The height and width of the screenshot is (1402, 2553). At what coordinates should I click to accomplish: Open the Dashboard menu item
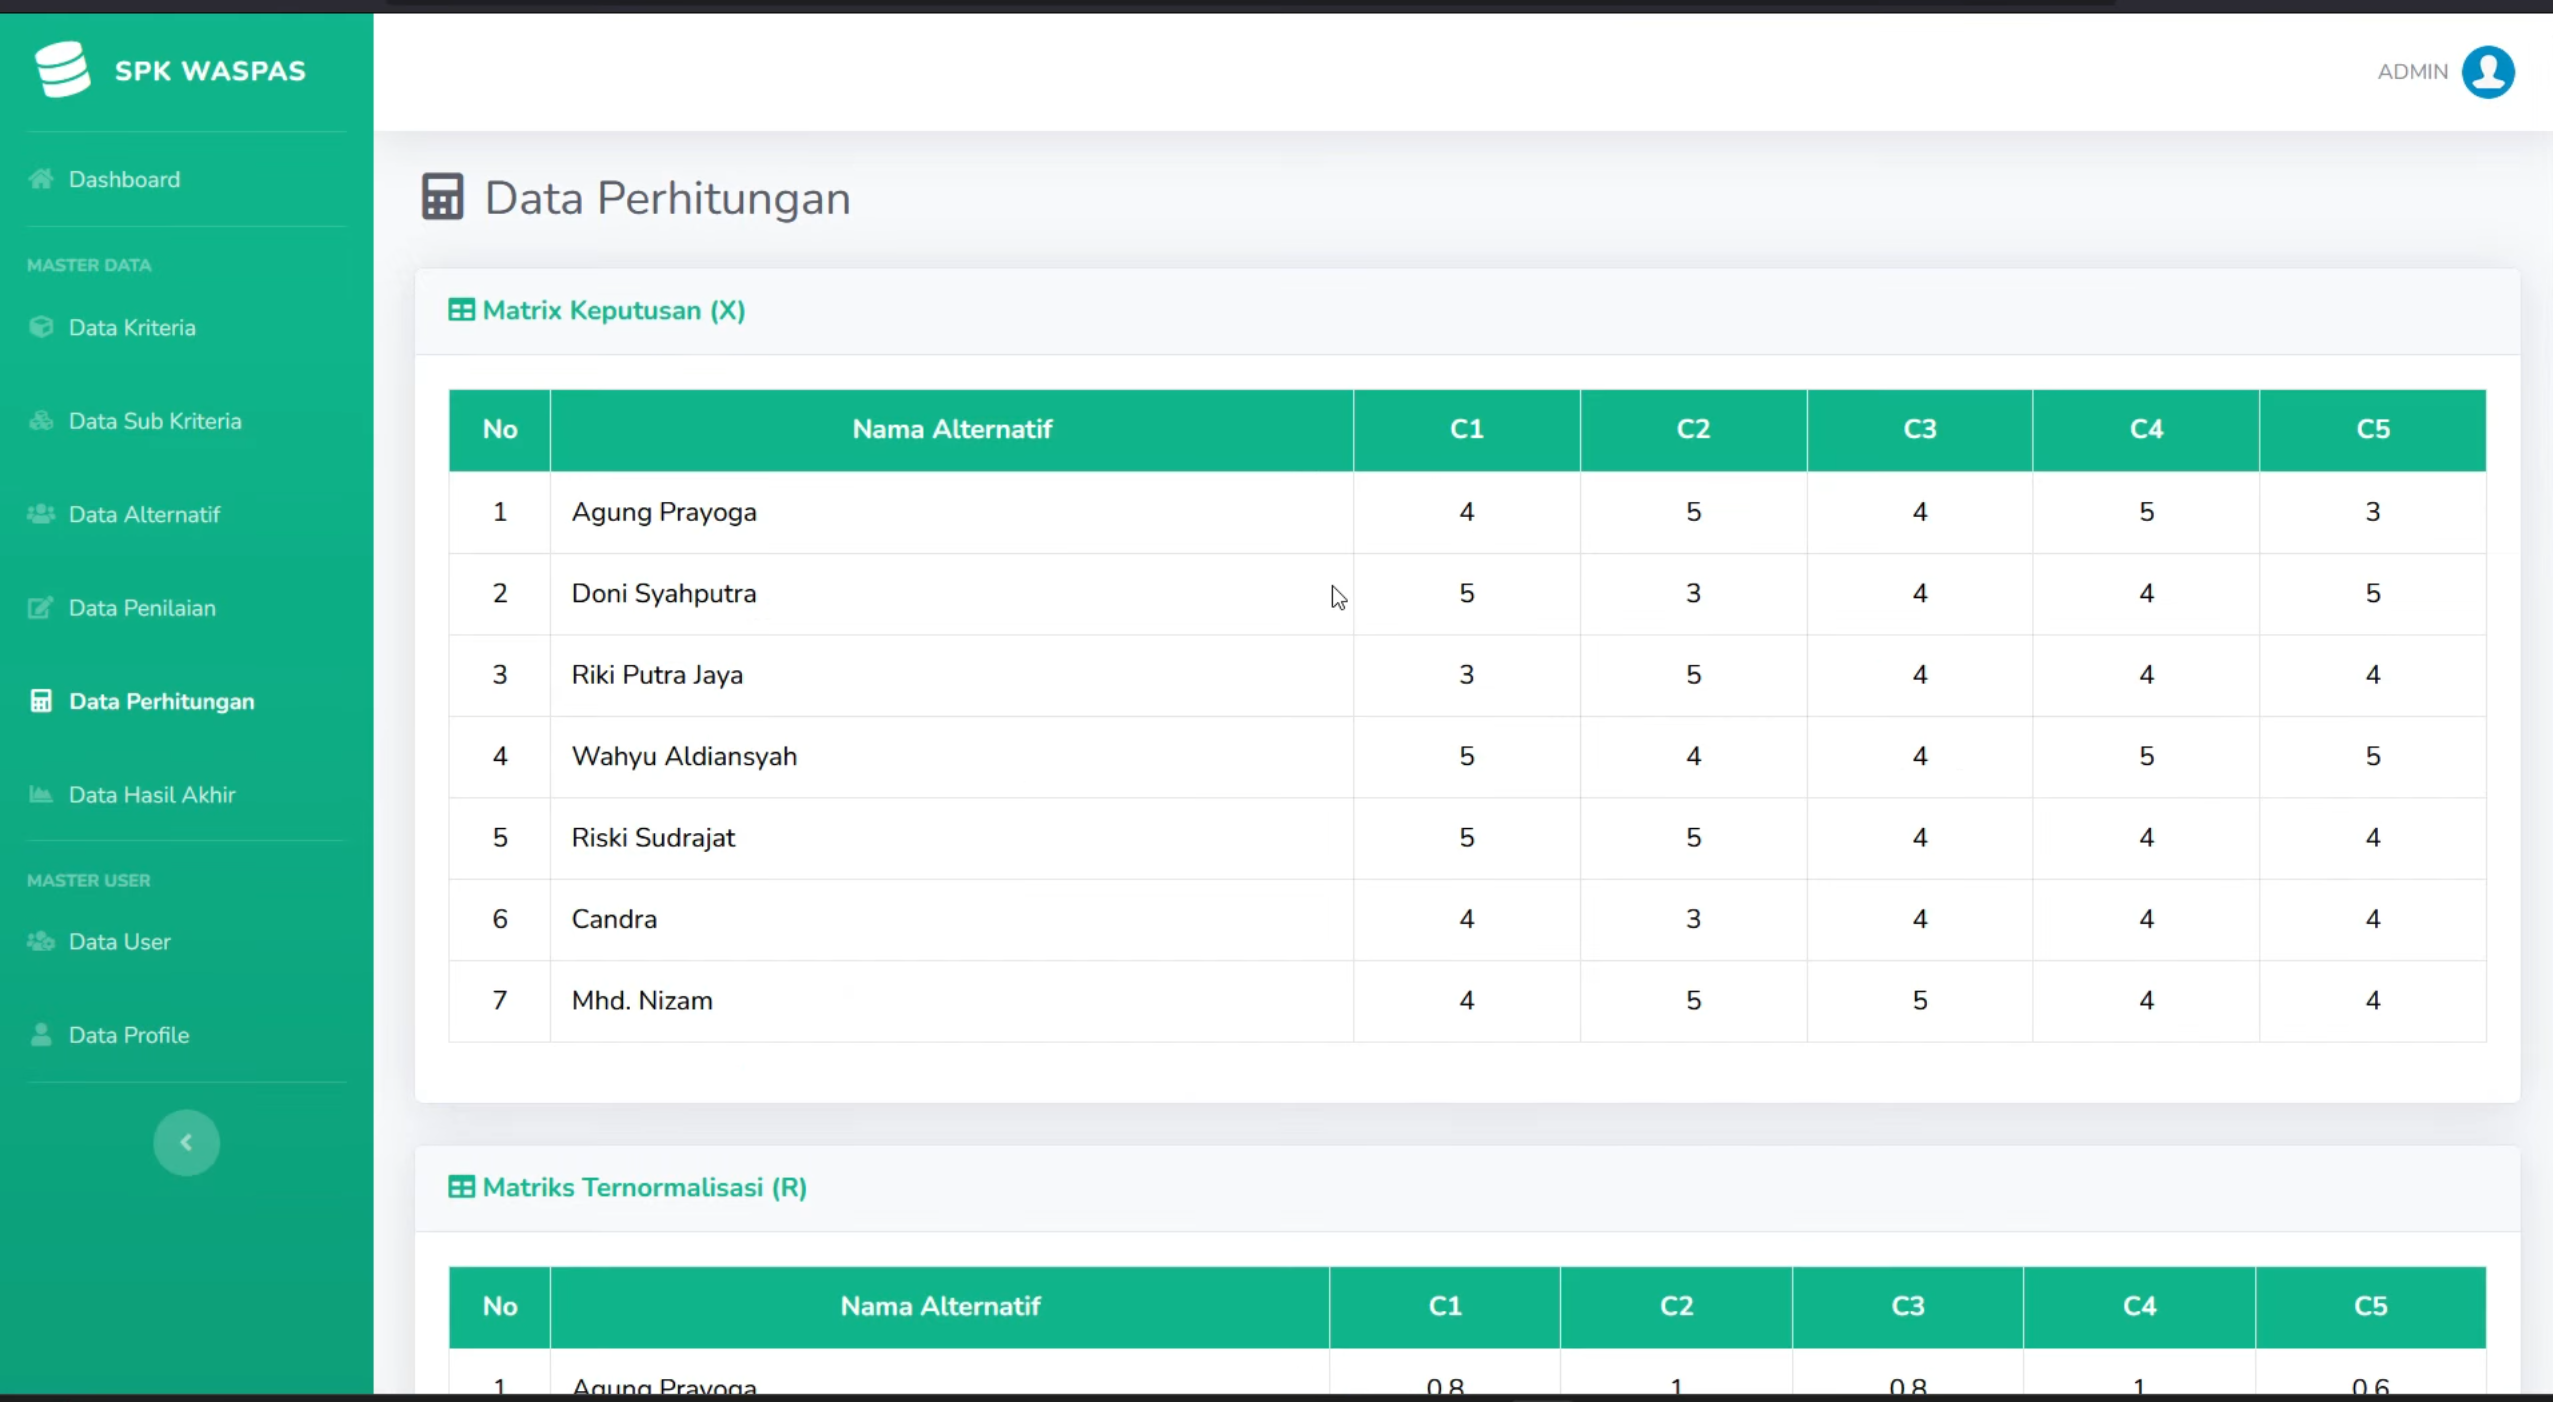(124, 179)
